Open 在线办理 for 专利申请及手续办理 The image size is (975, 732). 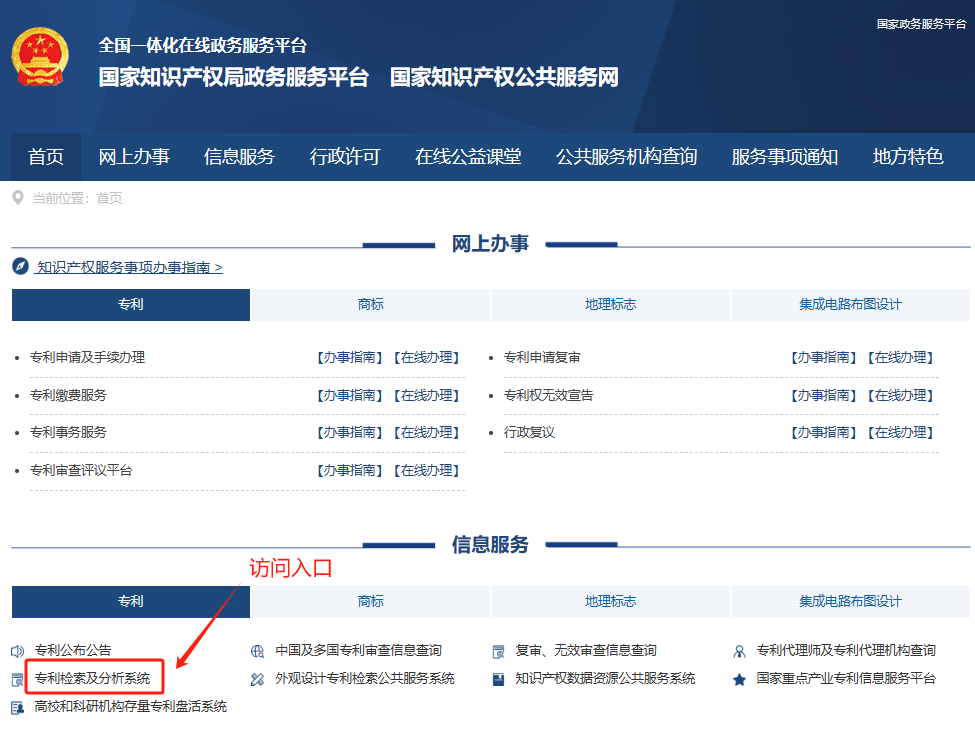(x=427, y=358)
